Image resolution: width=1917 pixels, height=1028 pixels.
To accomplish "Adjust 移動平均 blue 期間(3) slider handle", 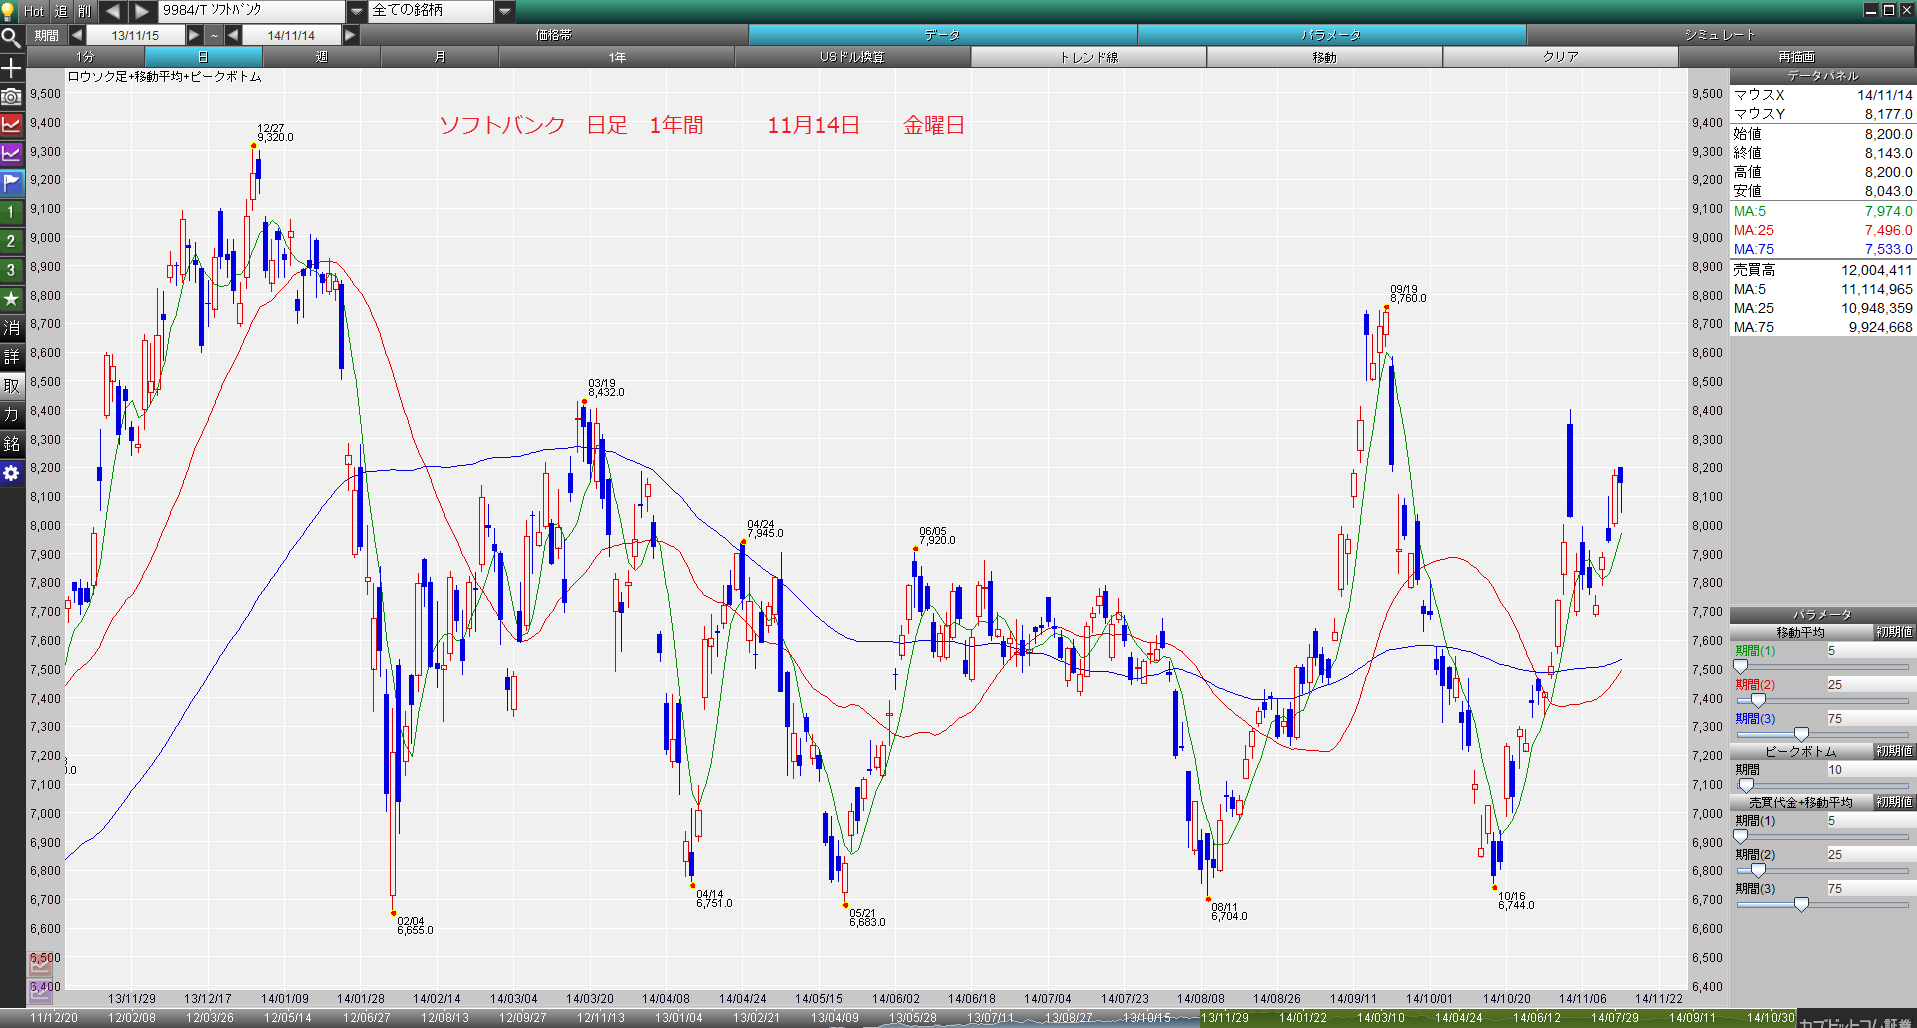I will [1801, 734].
